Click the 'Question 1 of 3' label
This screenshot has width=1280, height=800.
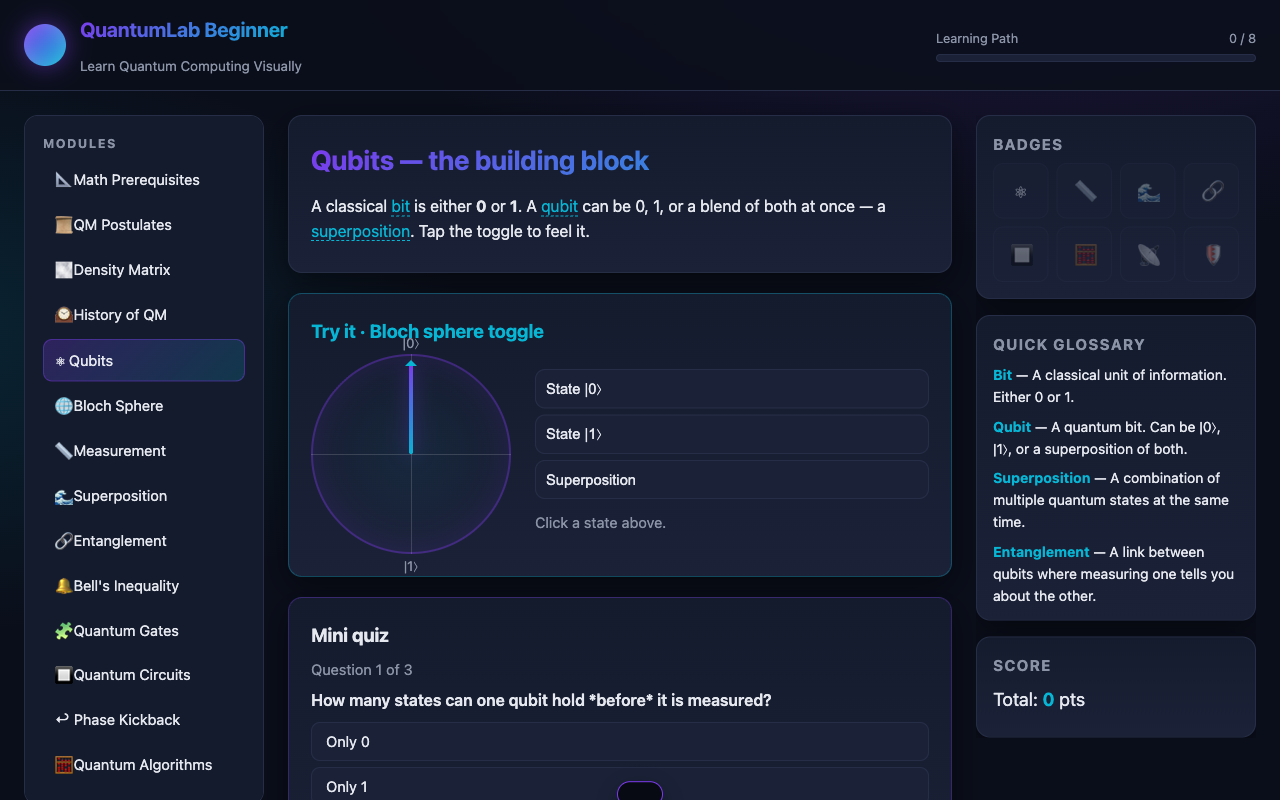tap(362, 670)
